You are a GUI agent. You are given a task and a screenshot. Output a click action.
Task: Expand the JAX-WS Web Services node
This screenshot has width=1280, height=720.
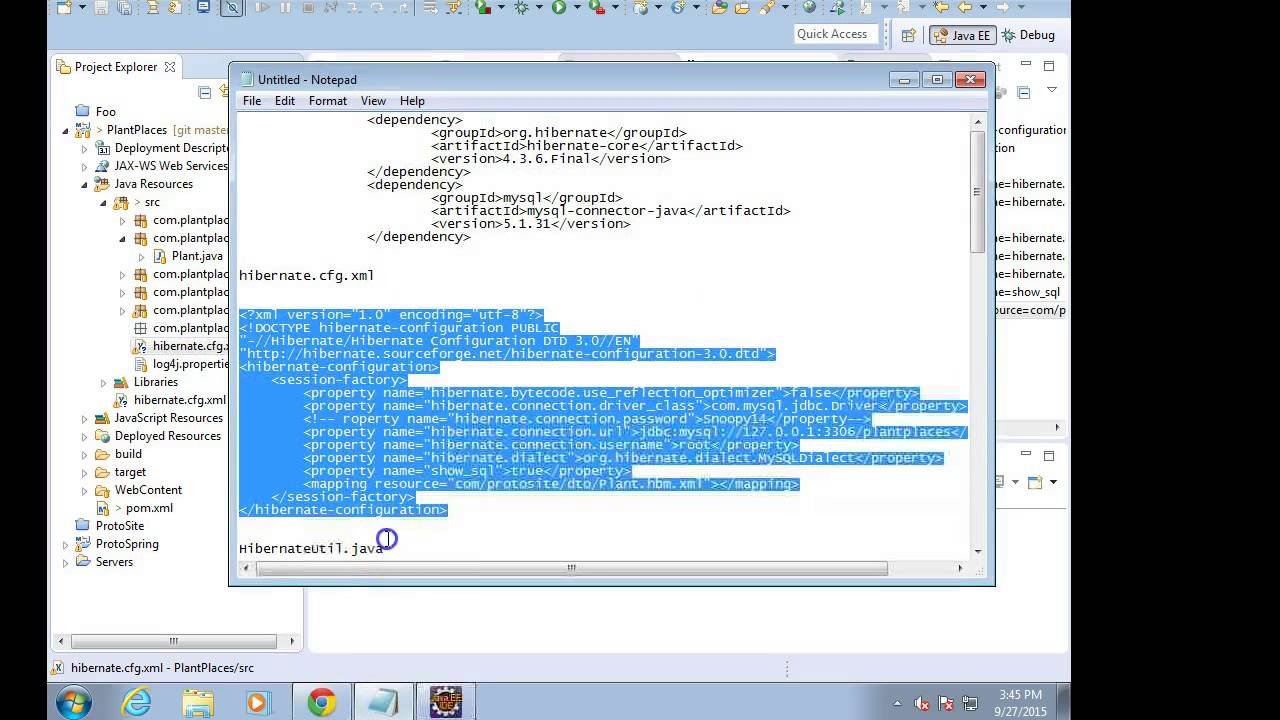pyautogui.click(x=85, y=166)
